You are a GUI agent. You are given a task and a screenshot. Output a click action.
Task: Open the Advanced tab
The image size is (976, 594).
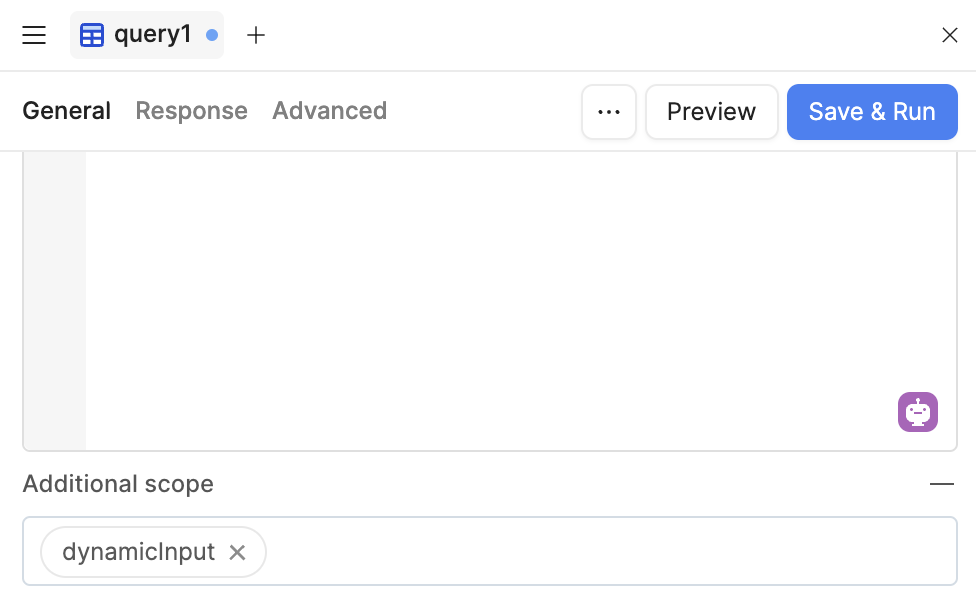pos(329,111)
